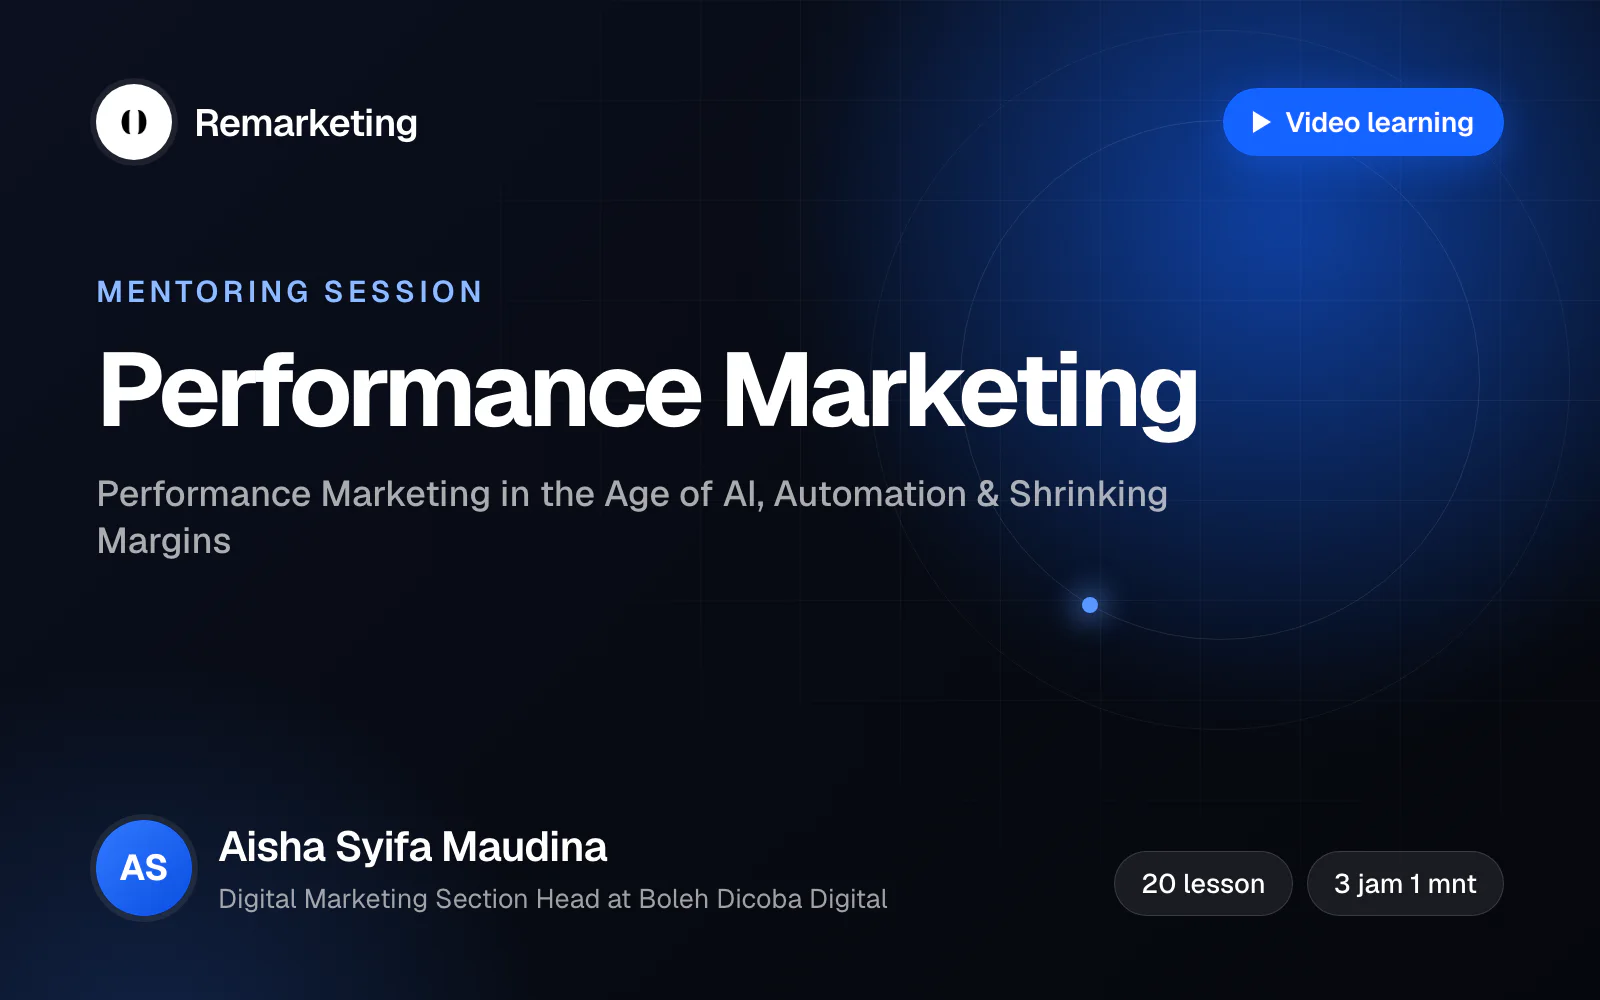Click the subtitle about AI, Automation & Shrinking Margins

pos(632,517)
